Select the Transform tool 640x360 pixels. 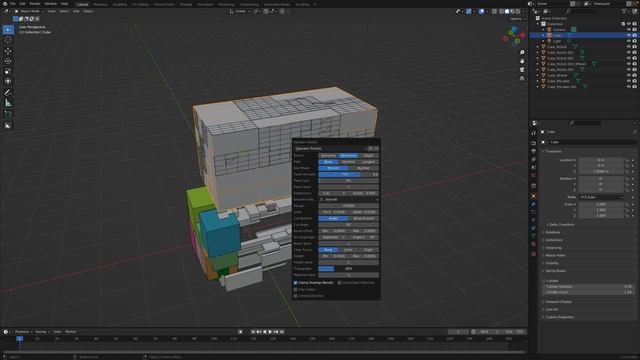(8, 81)
